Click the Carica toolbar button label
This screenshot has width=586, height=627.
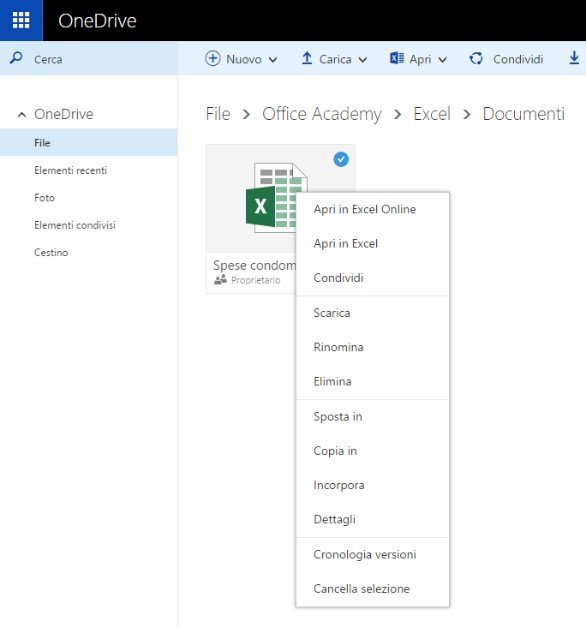pyautogui.click(x=335, y=59)
